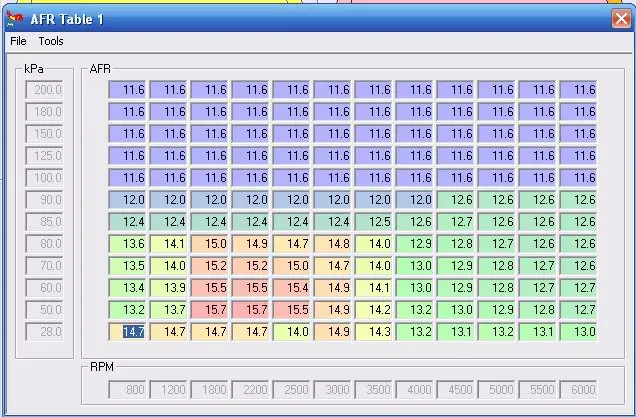Select the highlighted 14.7 cell at 28.0 kPa, 800 RPM

pyautogui.click(x=128, y=331)
